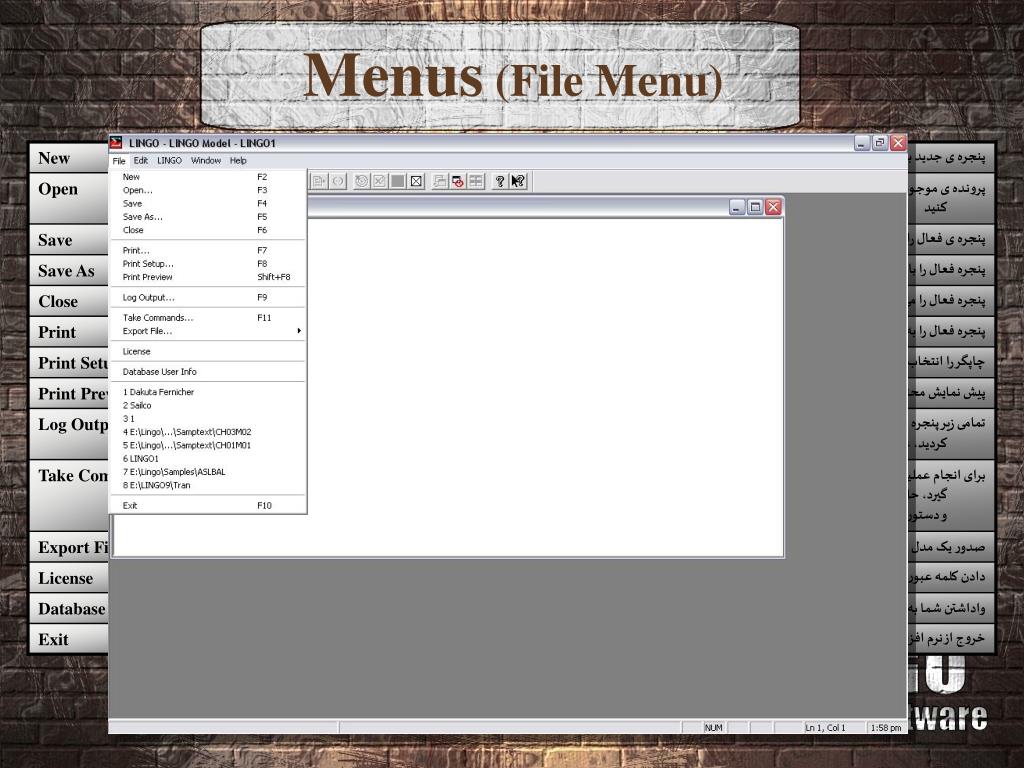1024x768 pixels.
Task: Click the 'Exit' label in slide sidebar
Action: [x=53, y=639]
